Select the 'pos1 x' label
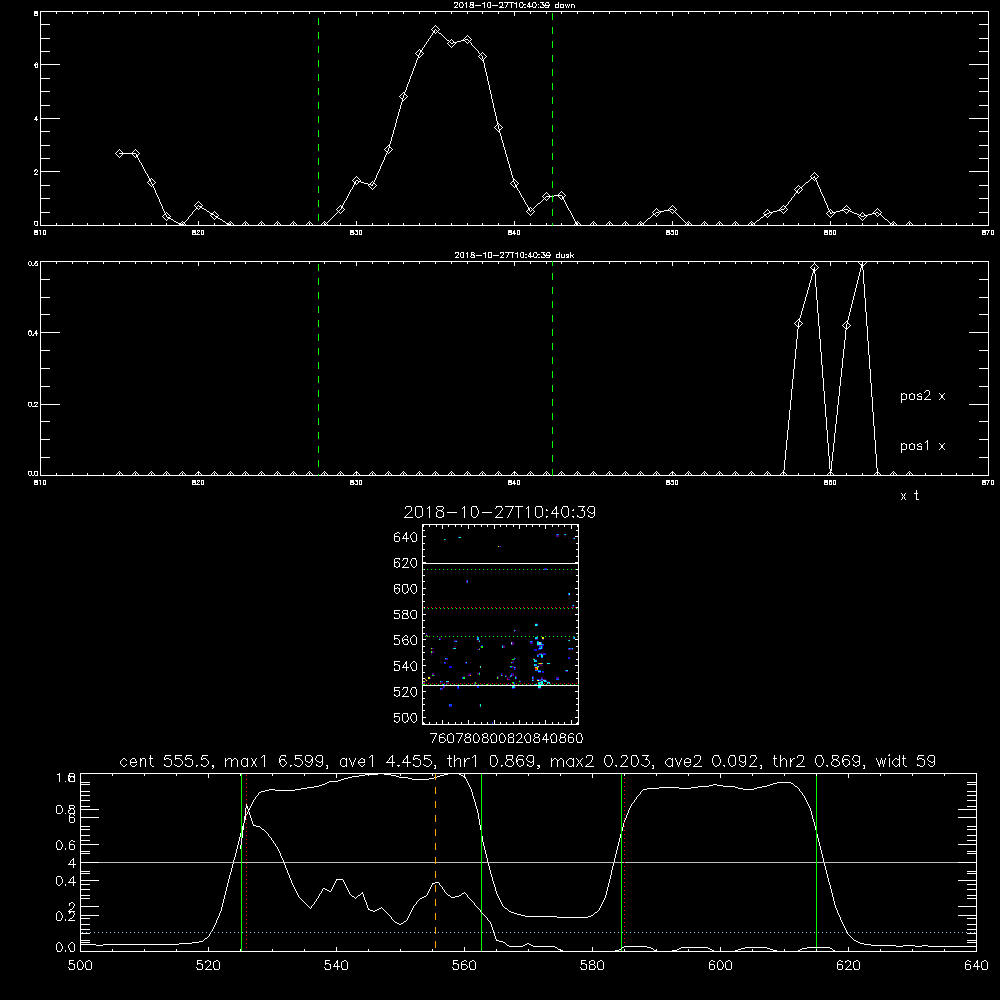The width and height of the screenshot is (1000, 1000). tap(922, 446)
